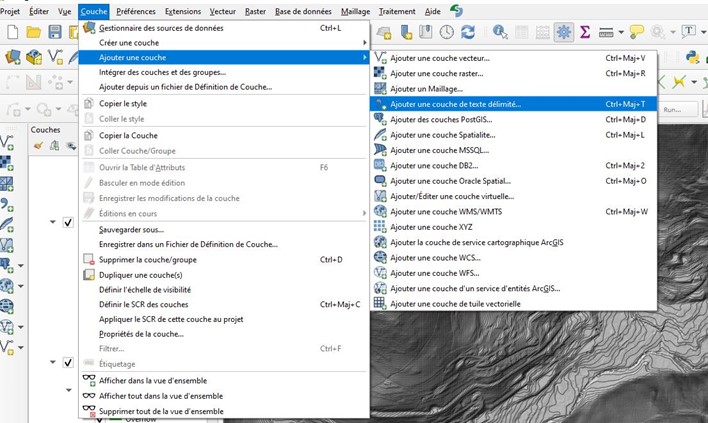Click the Map Tips speech bubble icon
This screenshot has height=423, width=708.
click(x=637, y=32)
